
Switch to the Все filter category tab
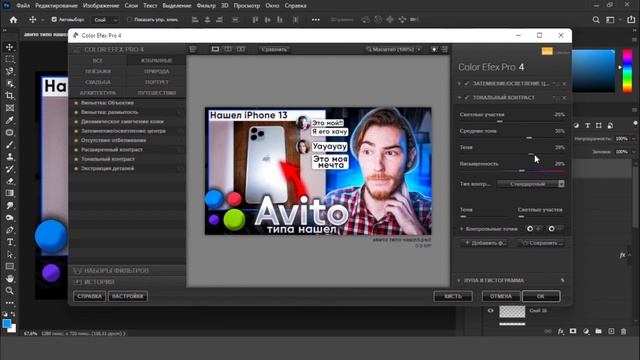click(98, 60)
